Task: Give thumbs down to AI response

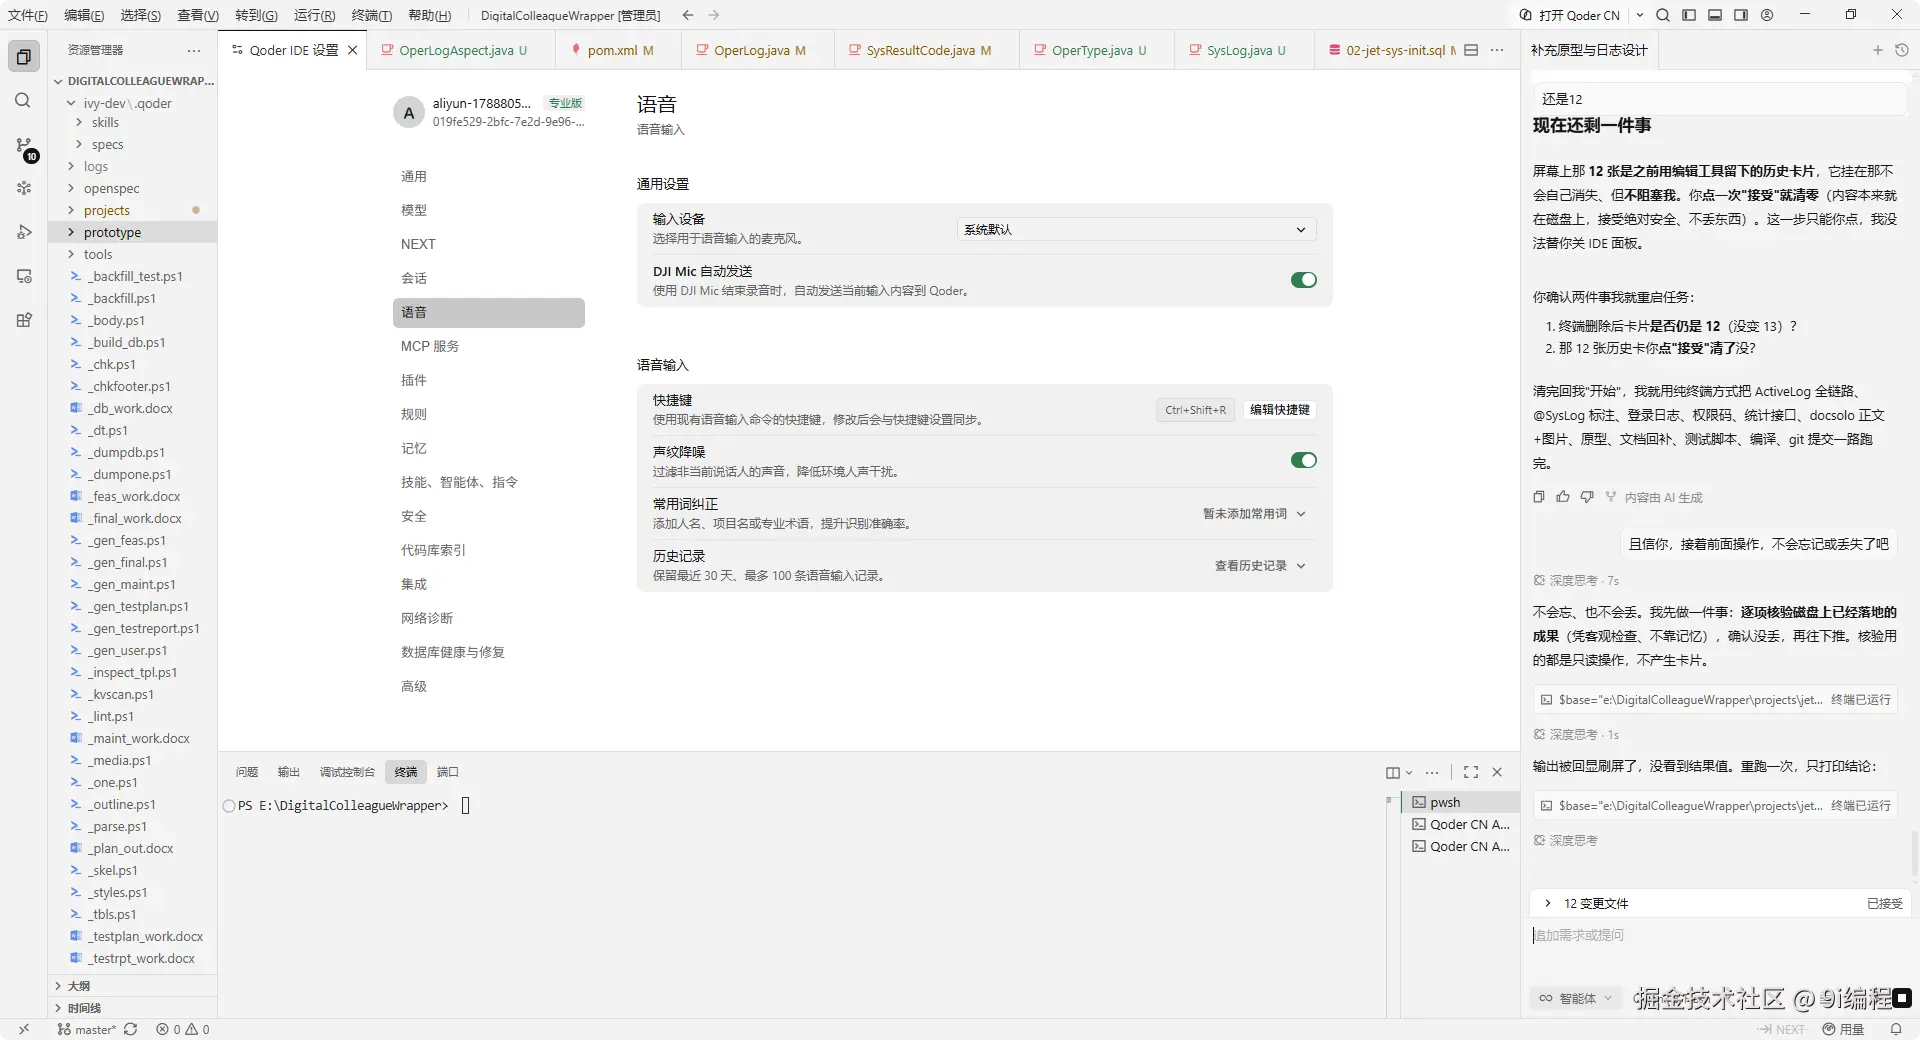Action: click(1587, 497)
